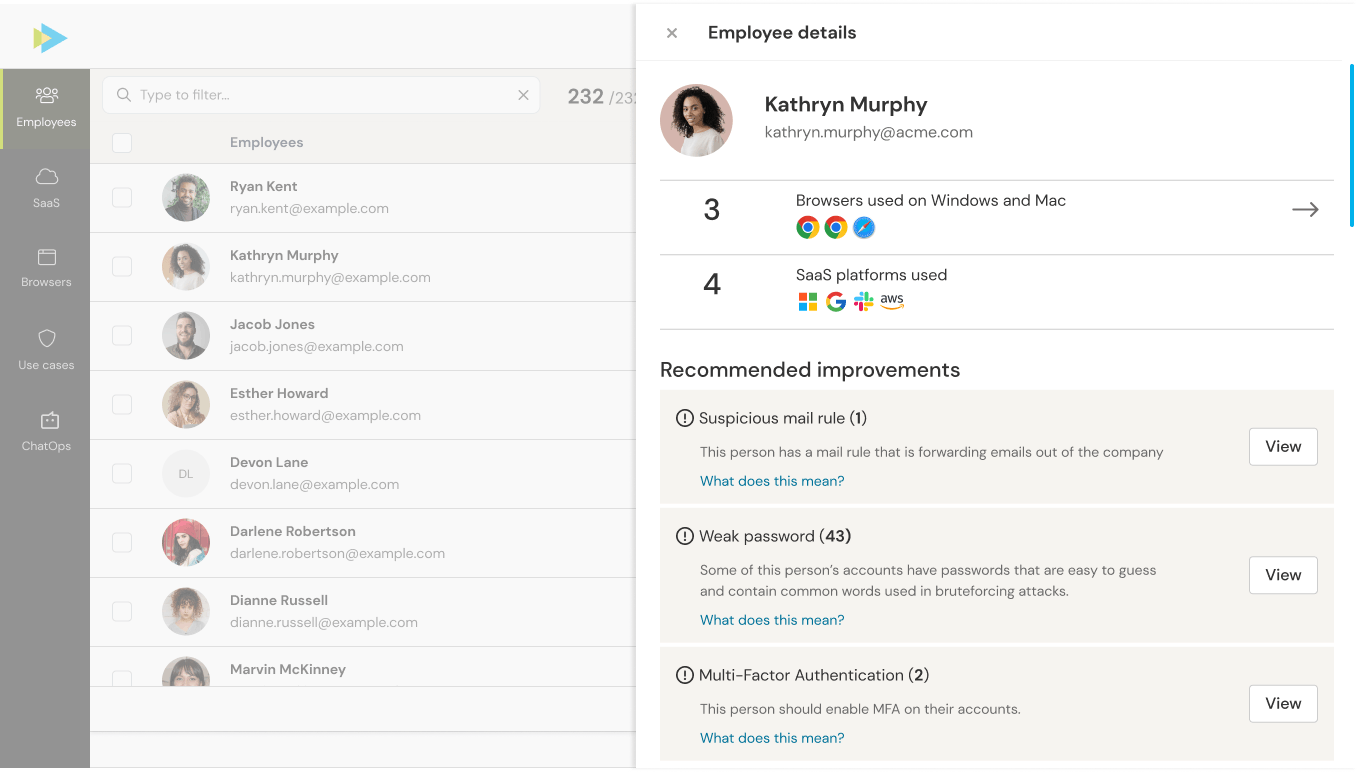Viewport: 1358px width, 772px height.
Task: Click View for Weak password
Action: (1283, 575)
